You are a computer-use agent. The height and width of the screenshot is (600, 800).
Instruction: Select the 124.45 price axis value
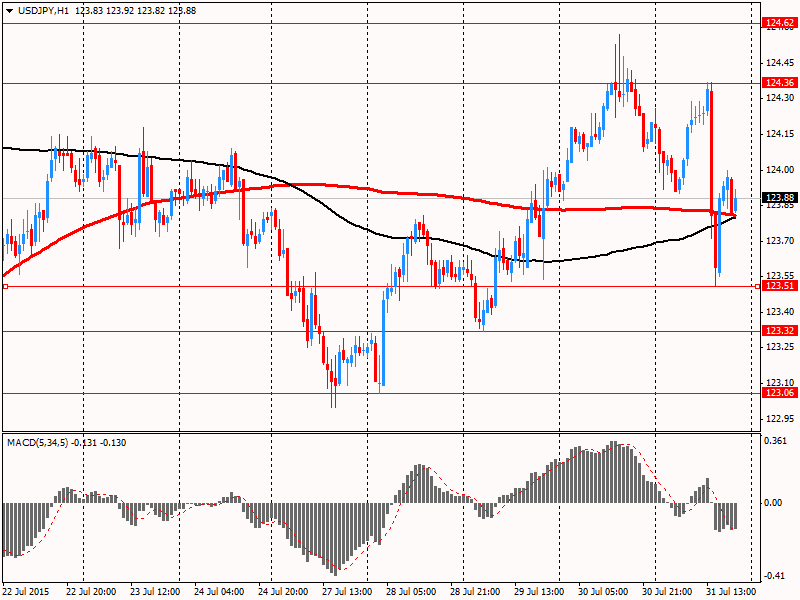pyautogui.click(x=780, y=63)
